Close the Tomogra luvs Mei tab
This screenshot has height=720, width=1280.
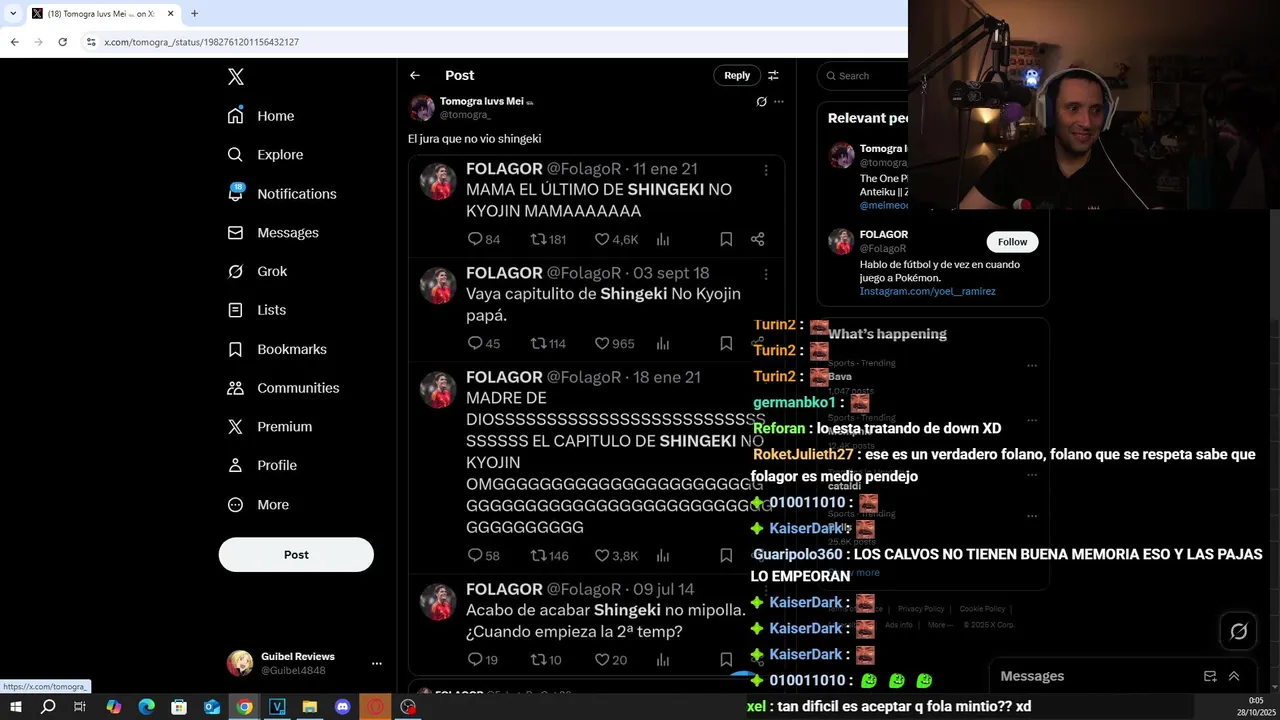tap(171, 13)
